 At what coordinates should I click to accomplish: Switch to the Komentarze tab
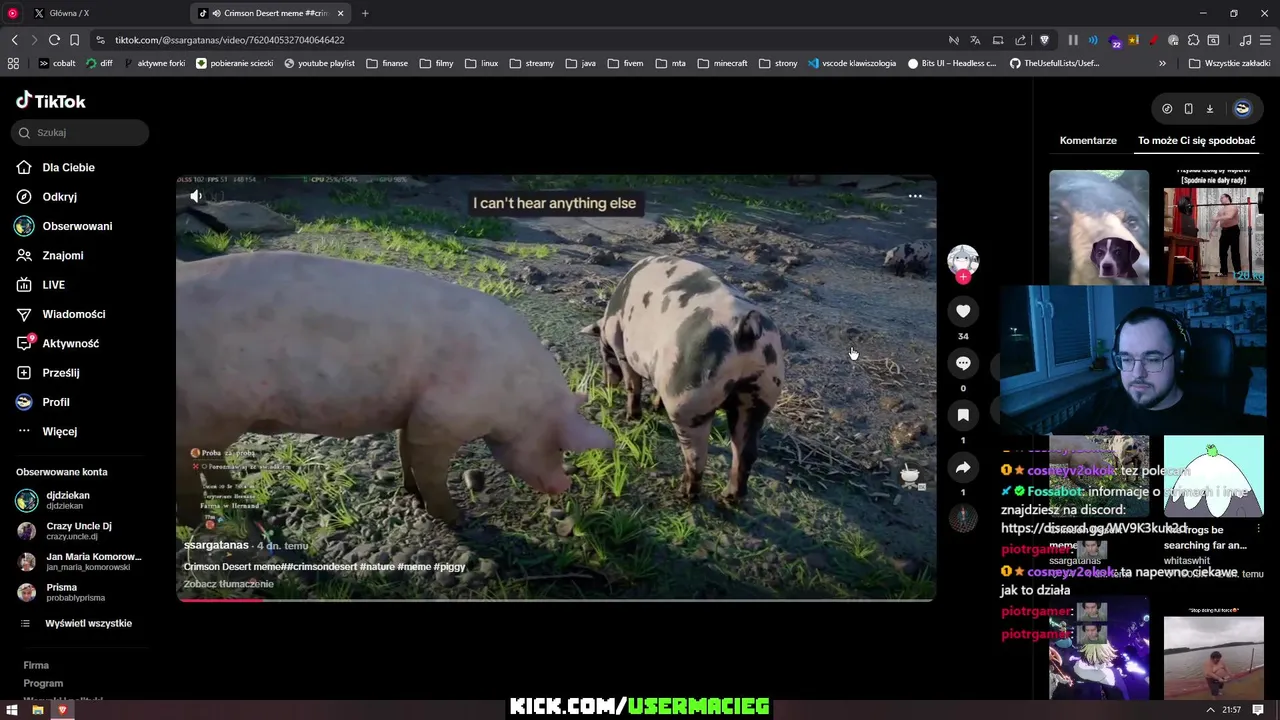click(x=1088, y=141)
